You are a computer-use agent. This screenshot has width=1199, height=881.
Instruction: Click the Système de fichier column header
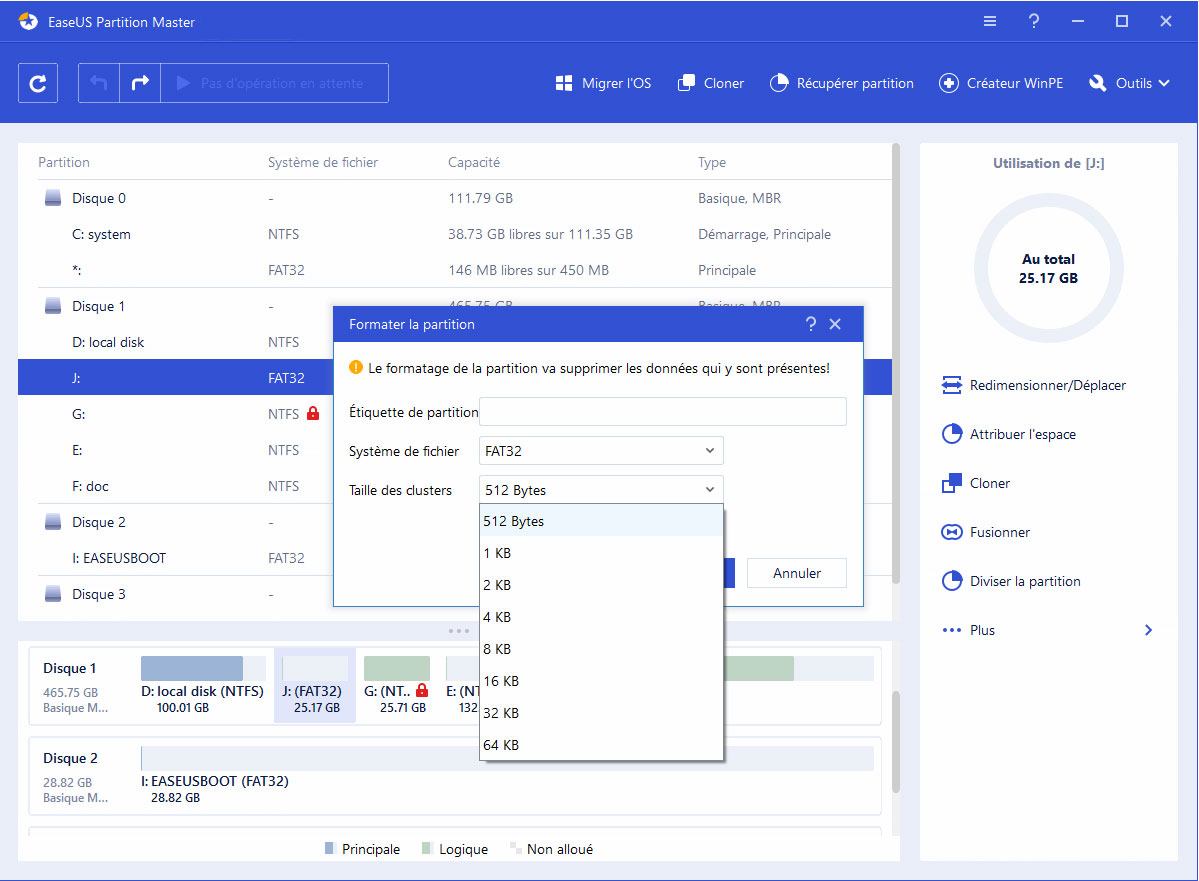323,162
